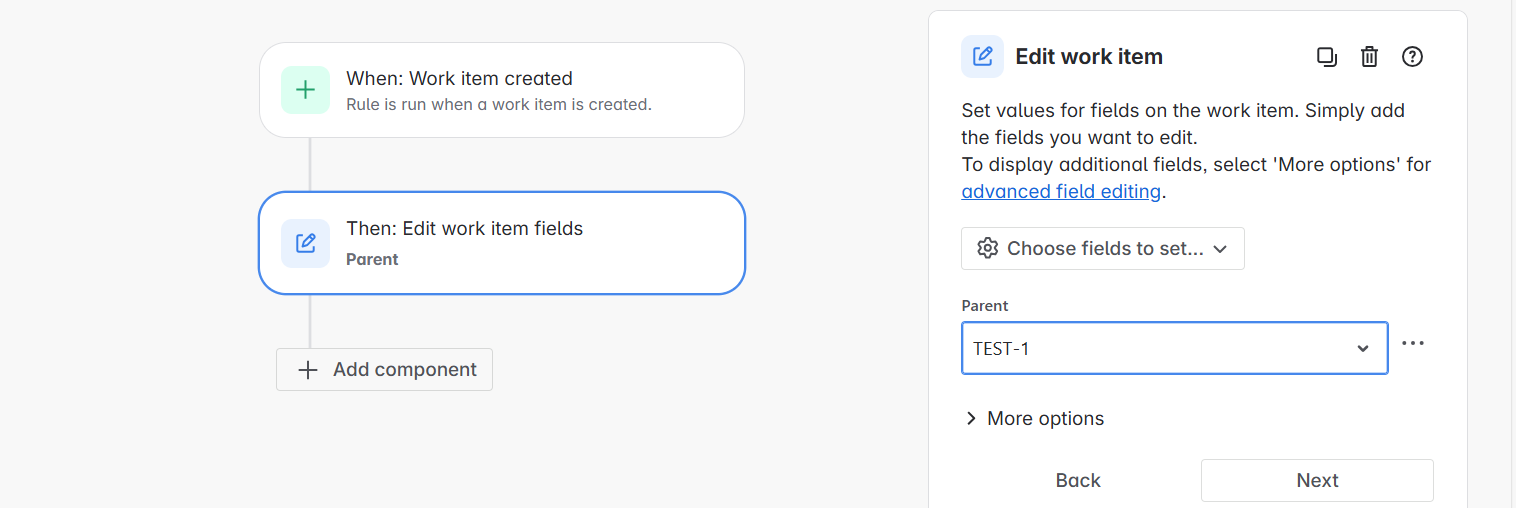Click the gear icon beside Choose fields
This screenshot has width=1516, height=508.
(x=988, y=248)
